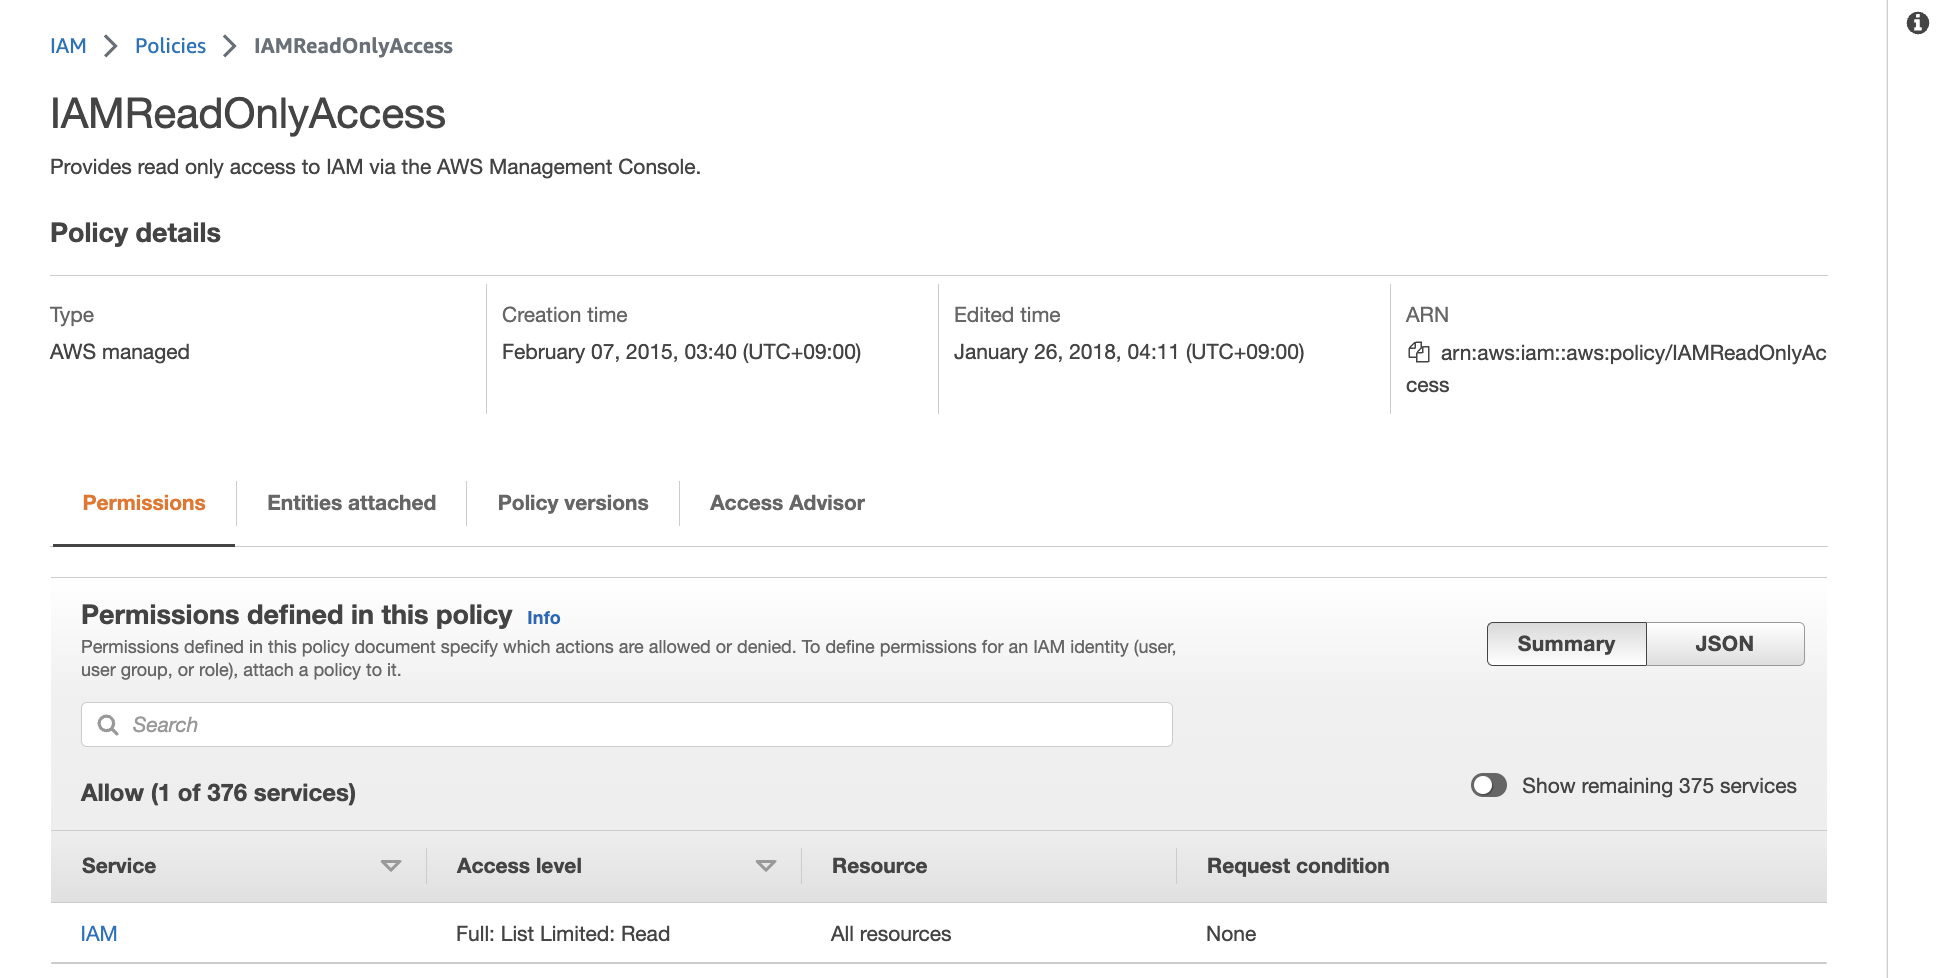The width and height of the screenshot is (1938, 978).
Task: Copy the policy ARN with the copy icon
Action: (x=1418, y=352)
